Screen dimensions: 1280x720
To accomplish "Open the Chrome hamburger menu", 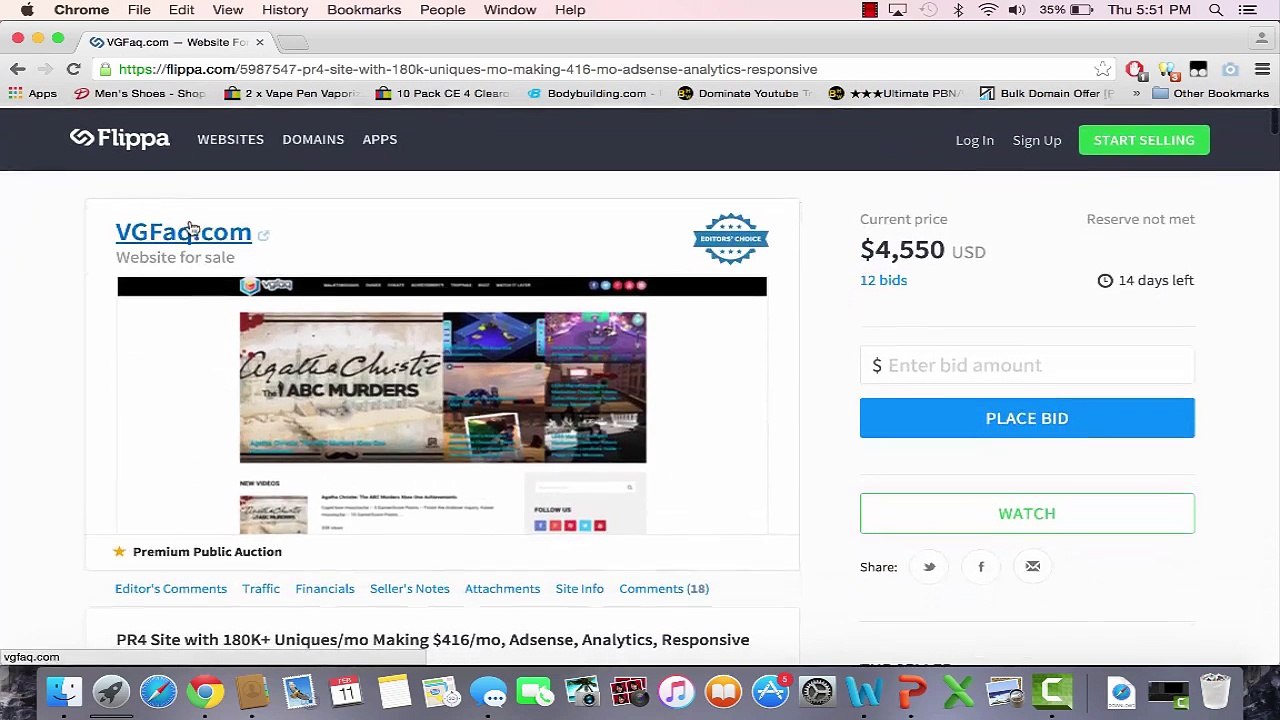I will tap(1262, 69).
